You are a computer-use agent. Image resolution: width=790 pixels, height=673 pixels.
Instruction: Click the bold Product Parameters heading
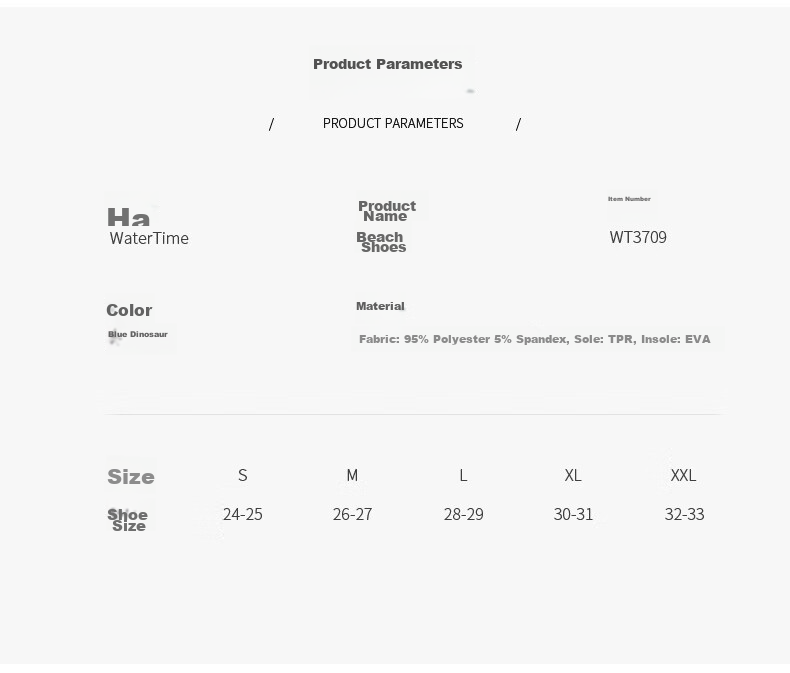[387, 64]
